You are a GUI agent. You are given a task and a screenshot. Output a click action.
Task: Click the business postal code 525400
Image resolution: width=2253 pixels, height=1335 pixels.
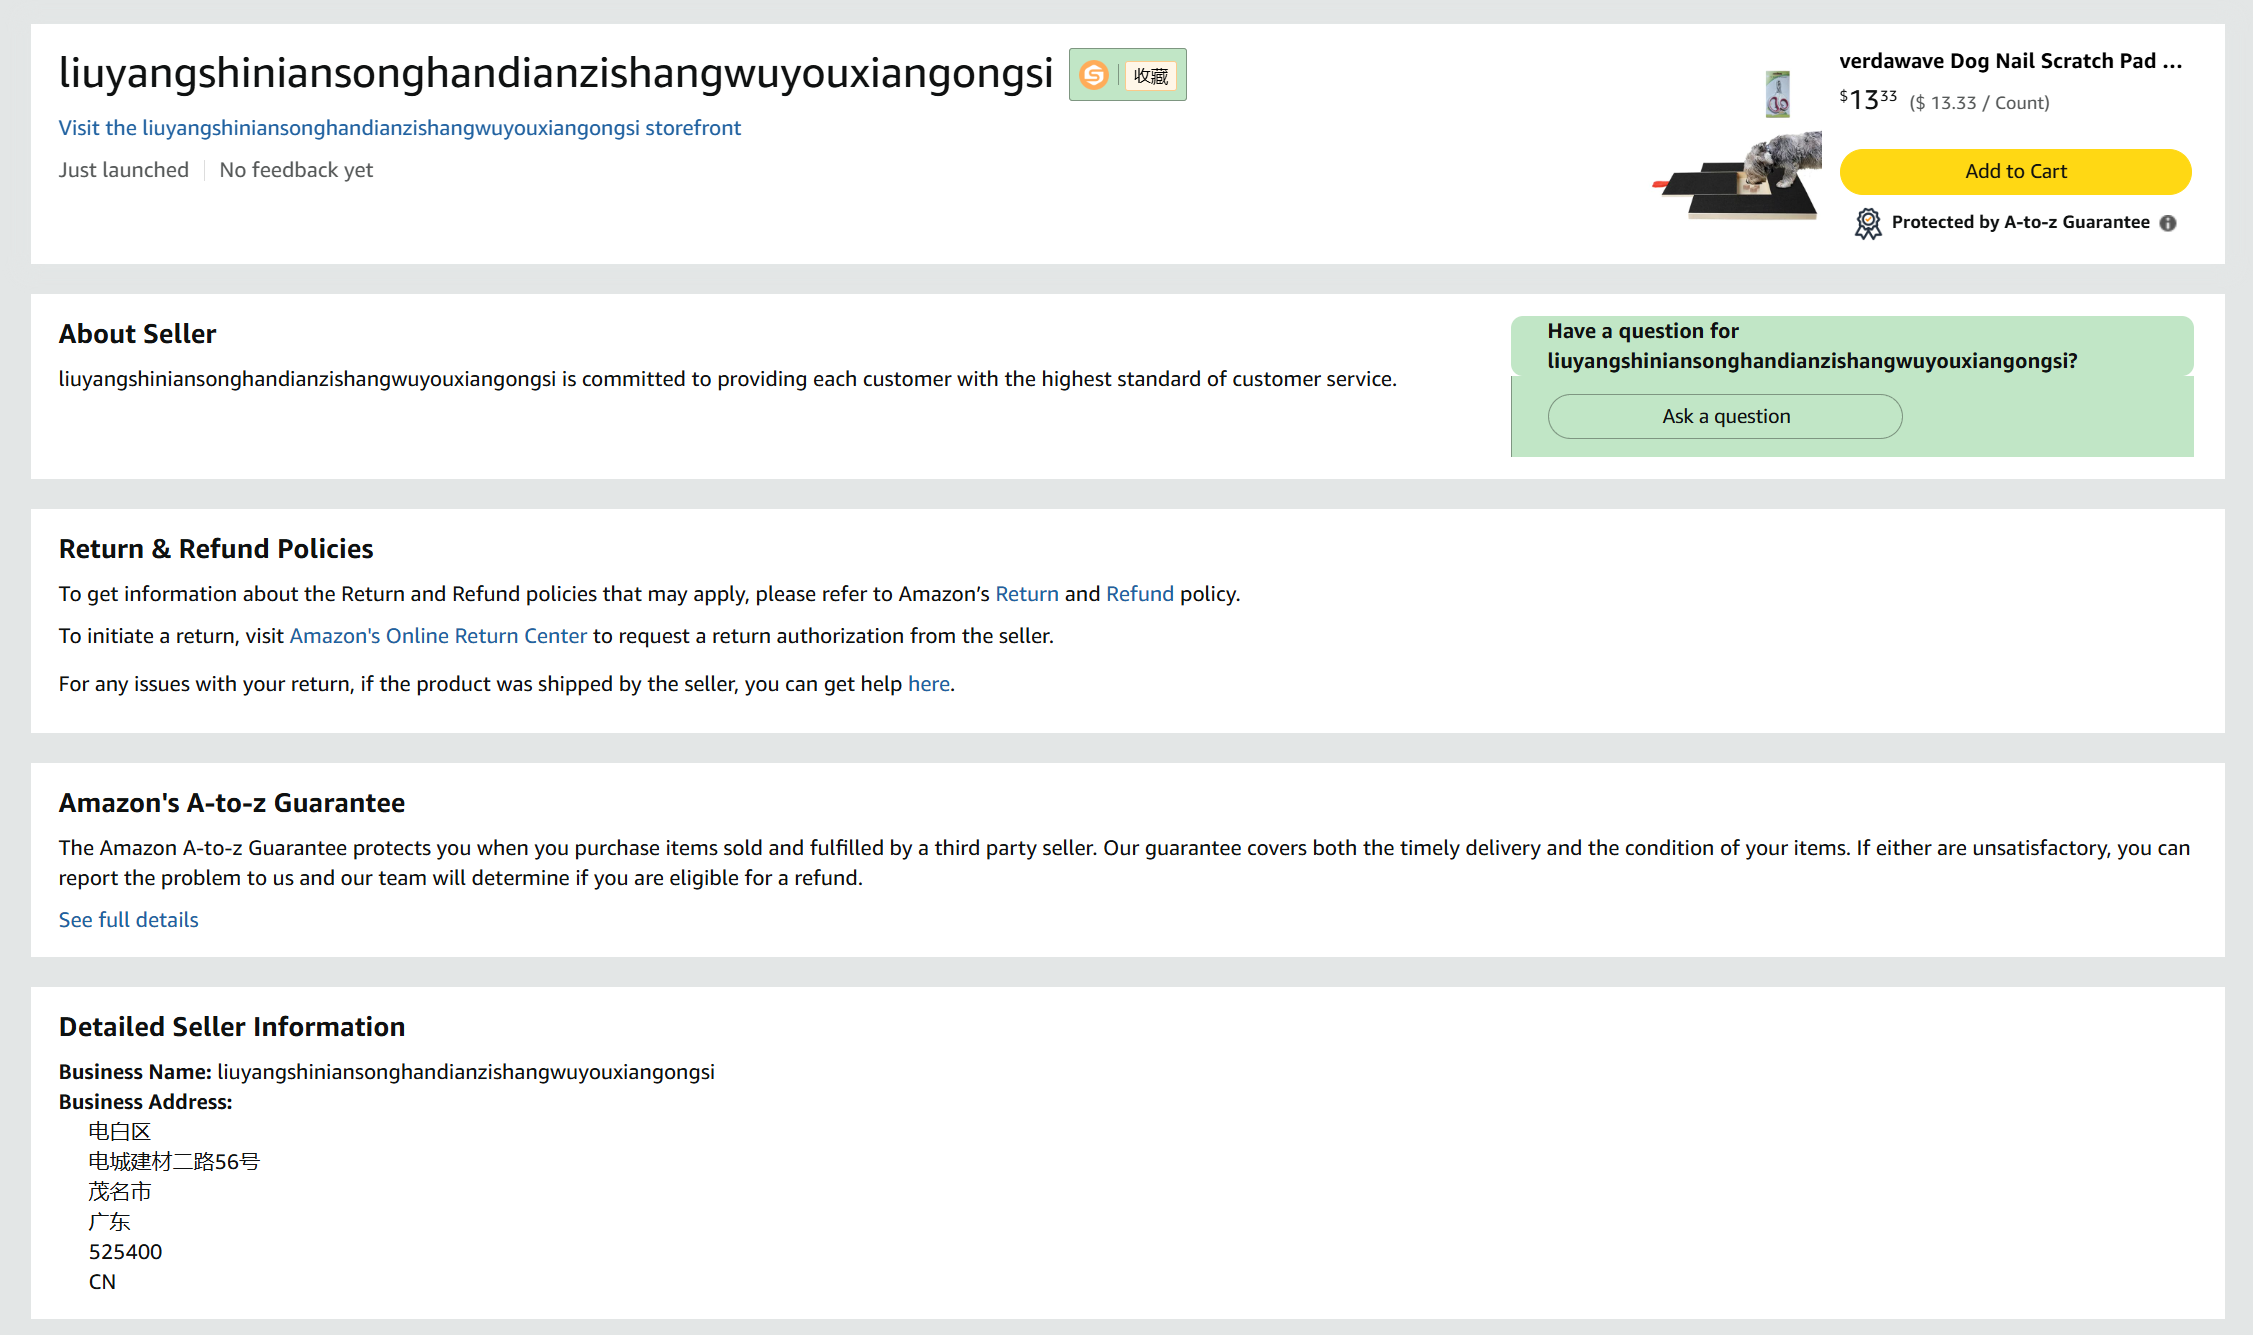125,1252
